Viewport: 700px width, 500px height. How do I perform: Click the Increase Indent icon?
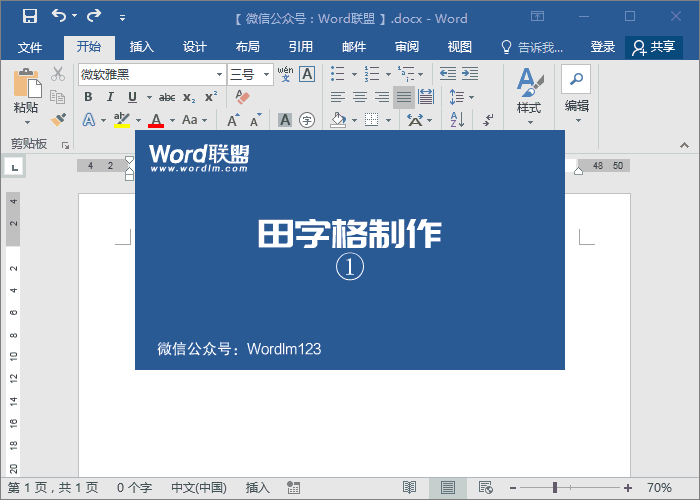470,74
